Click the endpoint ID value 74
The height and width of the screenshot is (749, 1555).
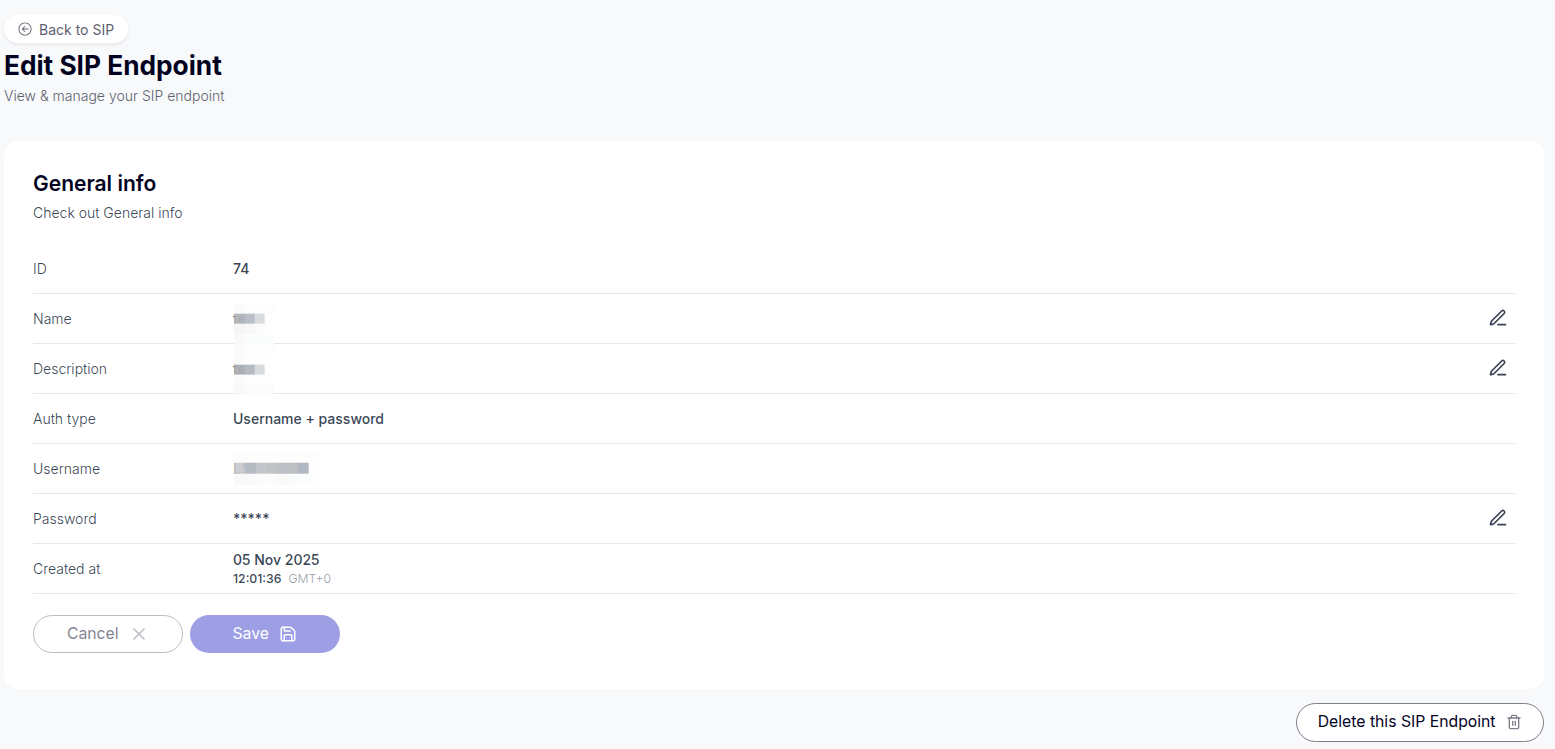(241, 269)
